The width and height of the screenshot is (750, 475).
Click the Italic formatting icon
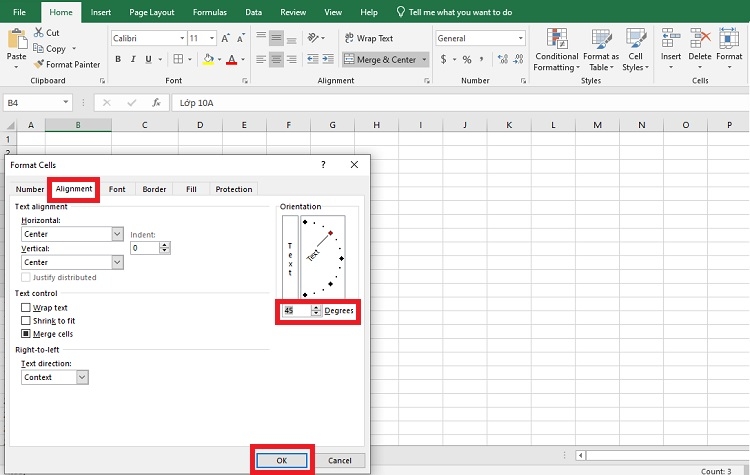[x=133, y=59]
